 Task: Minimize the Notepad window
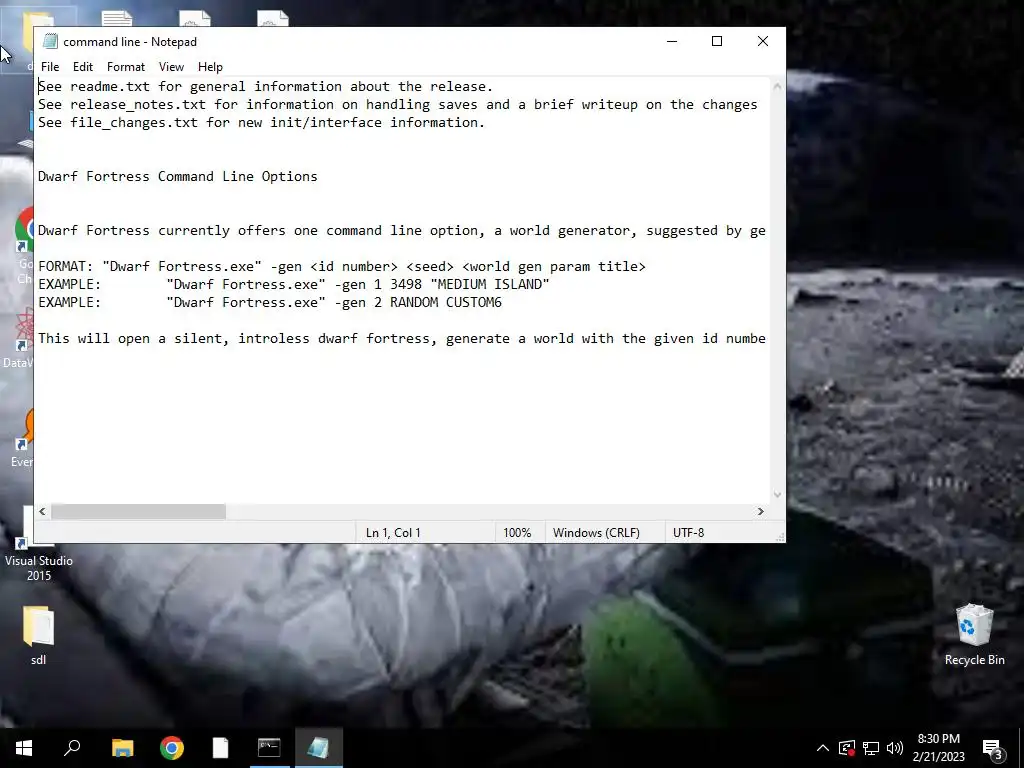click(x=671, y=41)
